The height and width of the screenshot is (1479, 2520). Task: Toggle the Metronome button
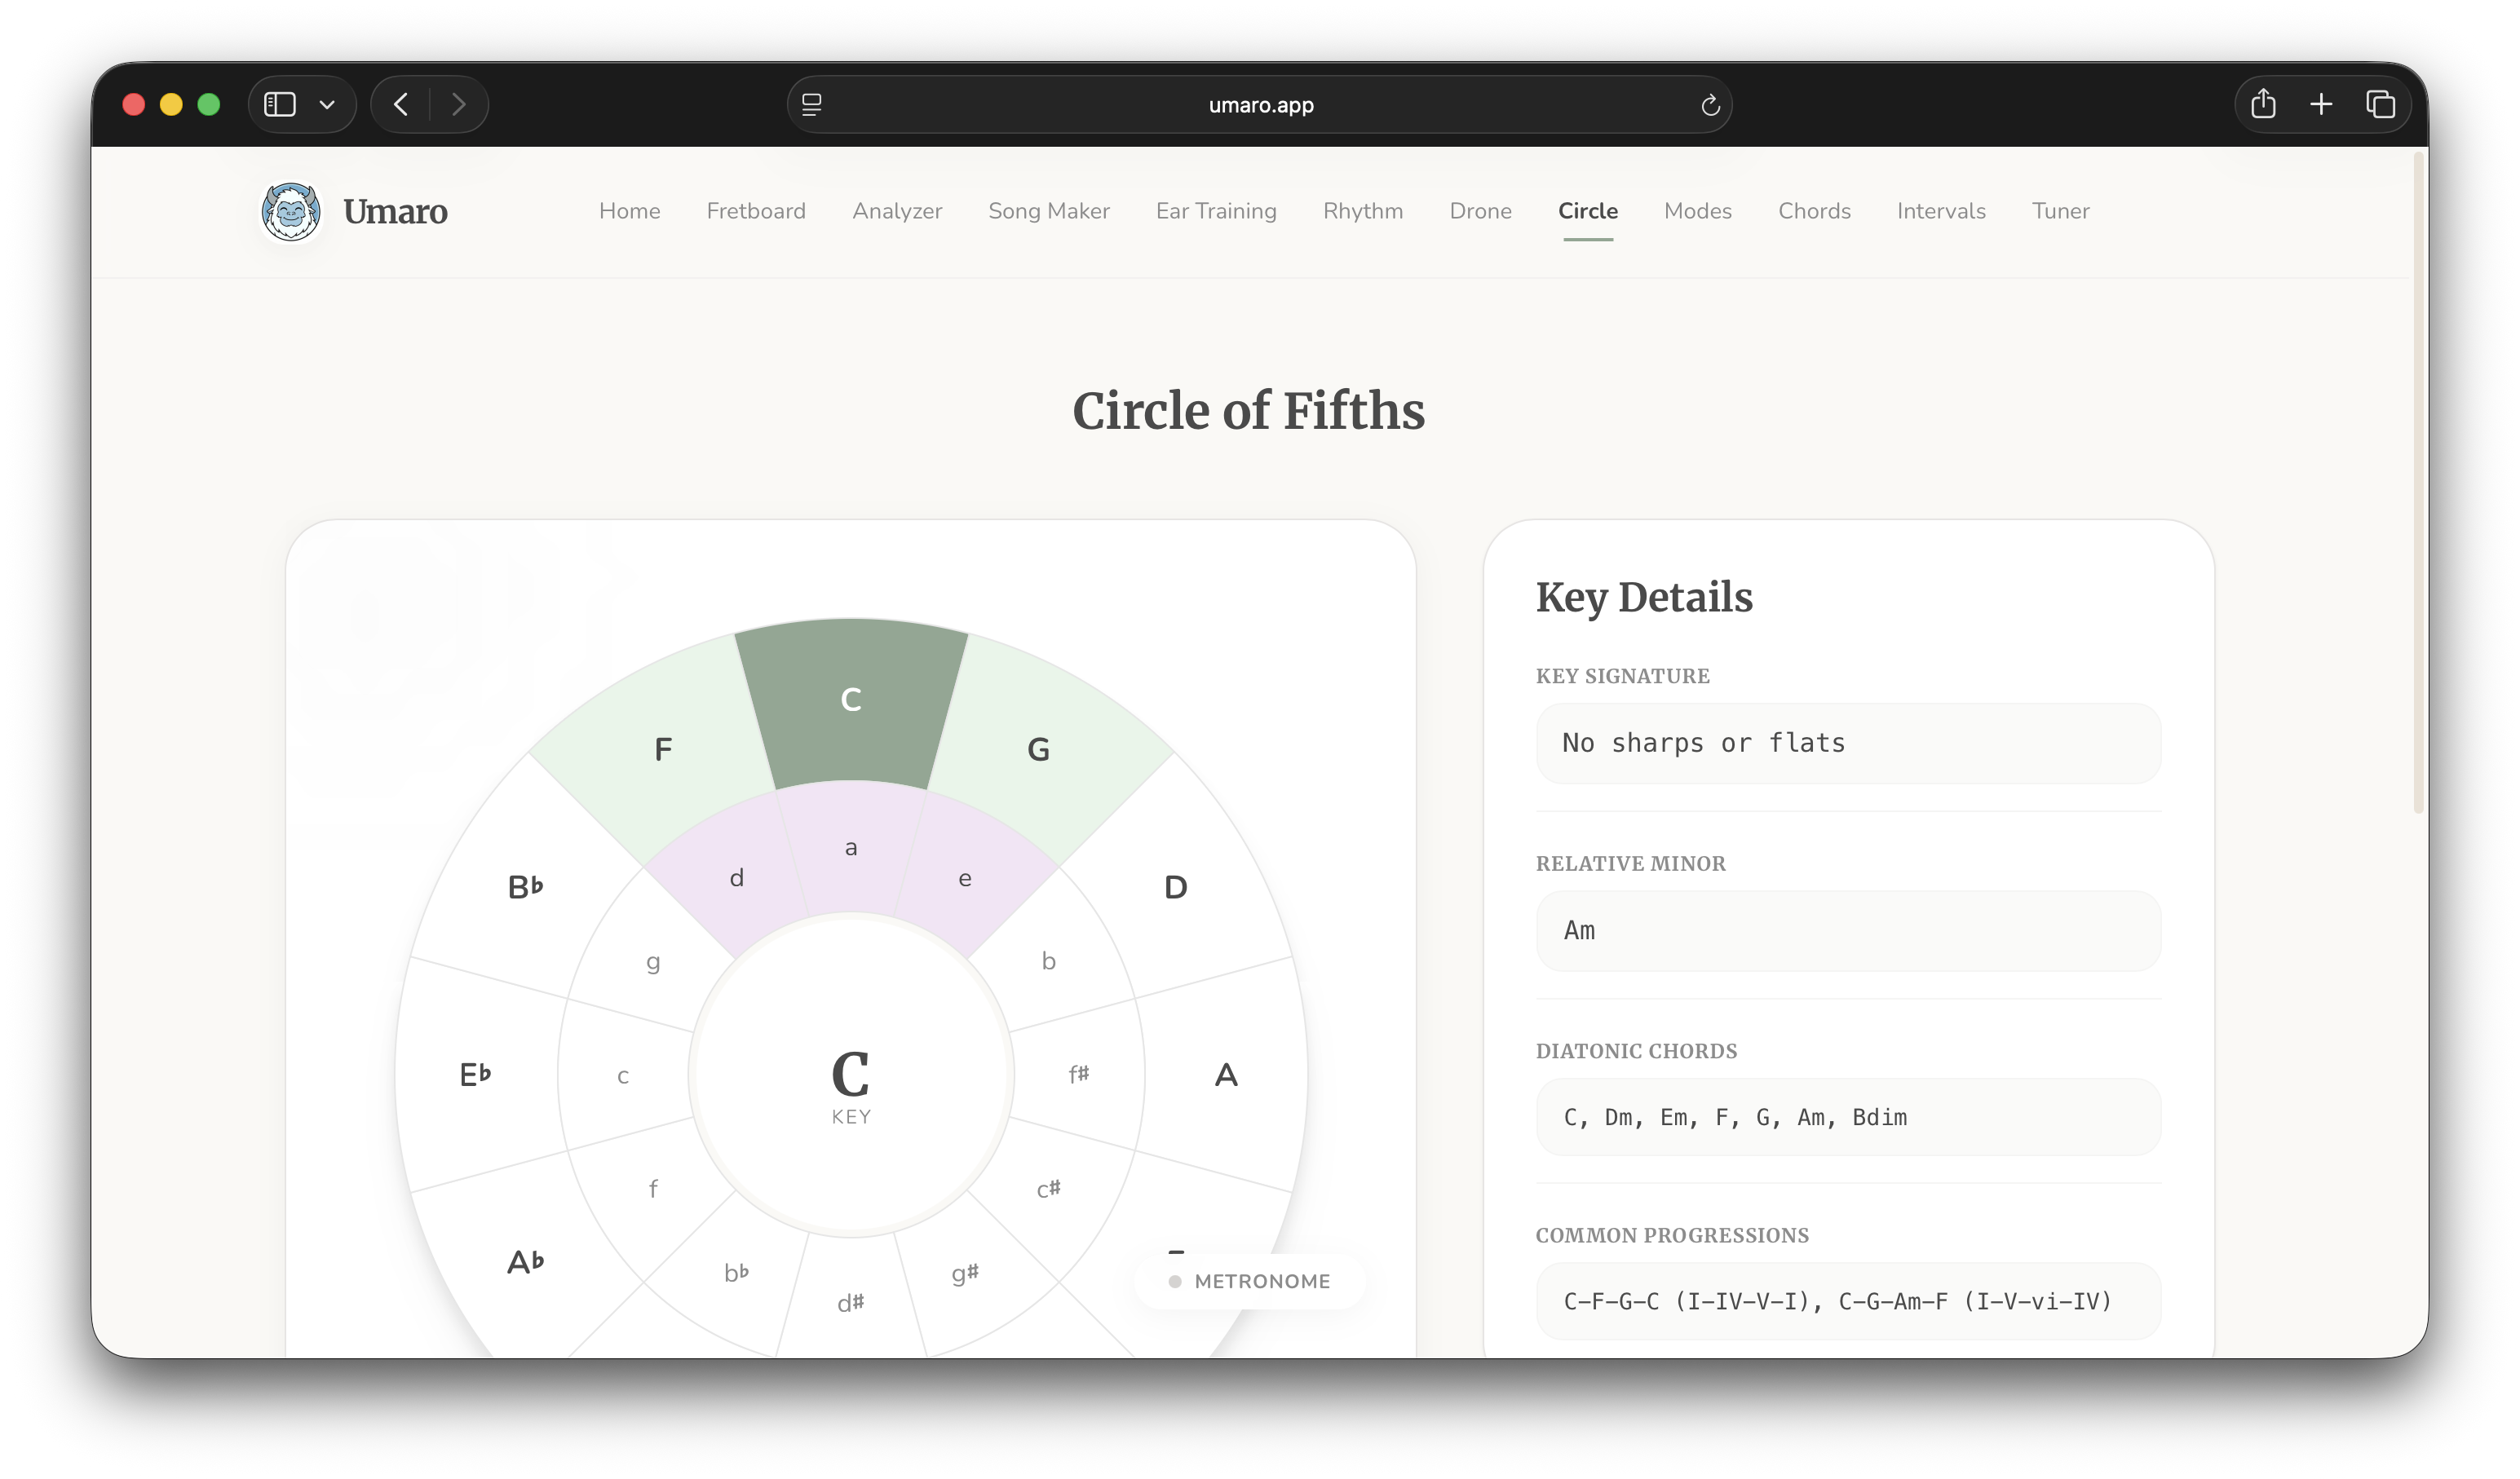click(1249, 1281)
